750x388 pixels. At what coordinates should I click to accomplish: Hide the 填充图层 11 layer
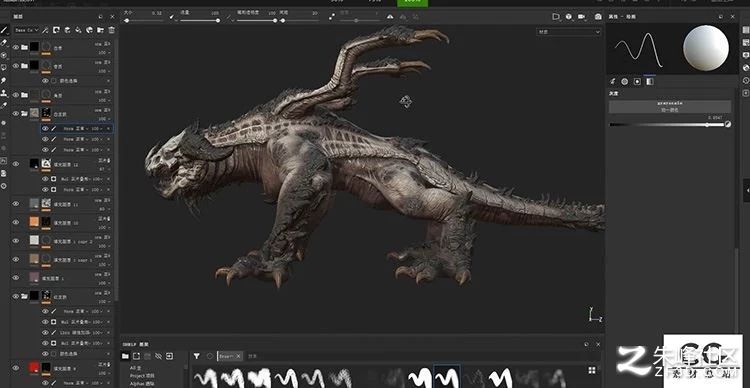[x=15, y=203]
